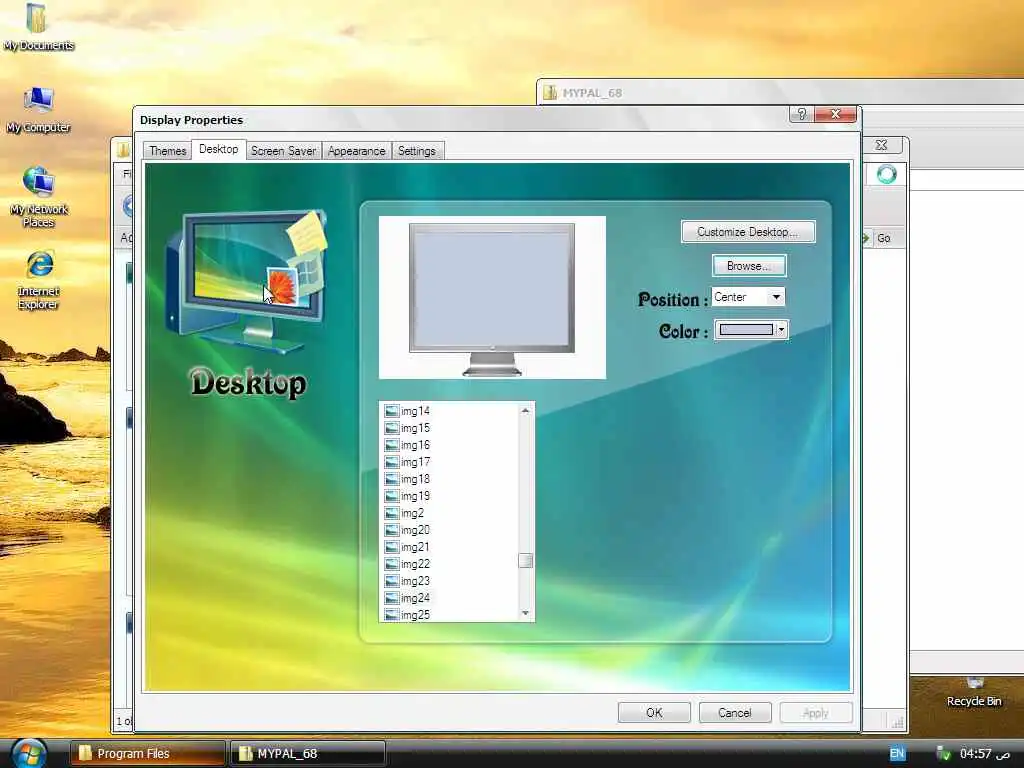Image resolution: width=1024 pixels, height=768 pixels.
Task: Open the Position dropdown showing Center
Action: (748, 297)
